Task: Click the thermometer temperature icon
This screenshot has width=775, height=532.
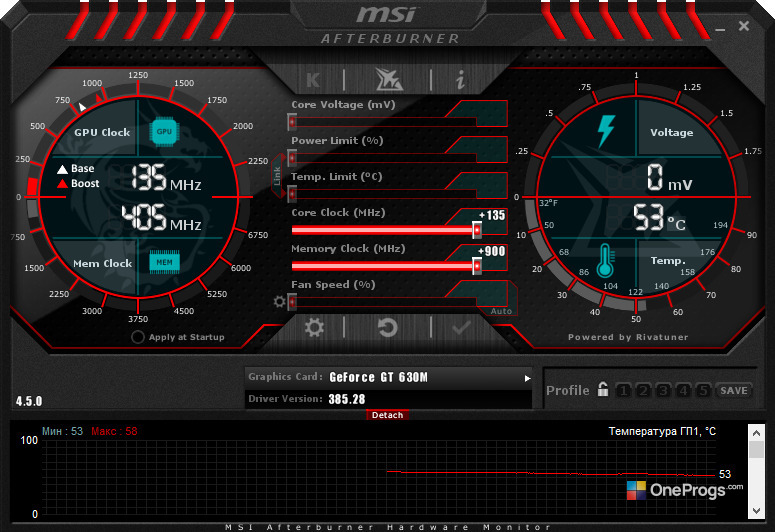Action: point(606,261)
